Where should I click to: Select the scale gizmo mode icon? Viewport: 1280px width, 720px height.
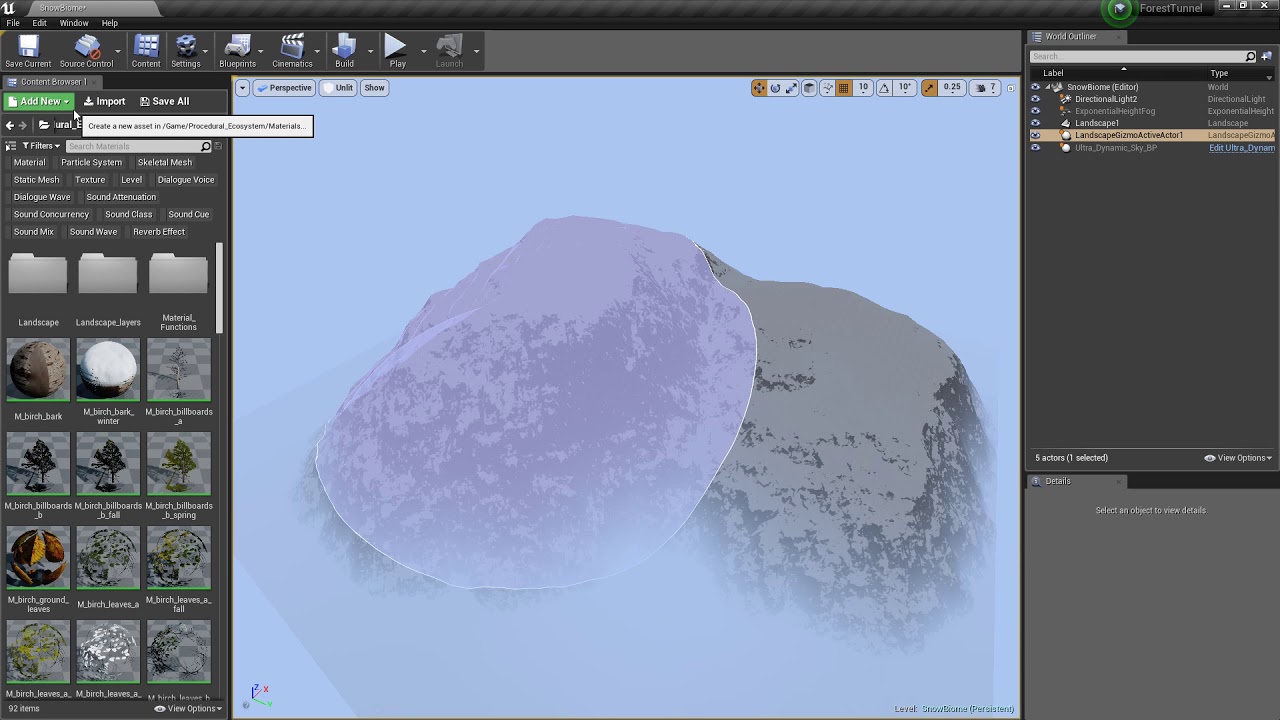point(791,88)
